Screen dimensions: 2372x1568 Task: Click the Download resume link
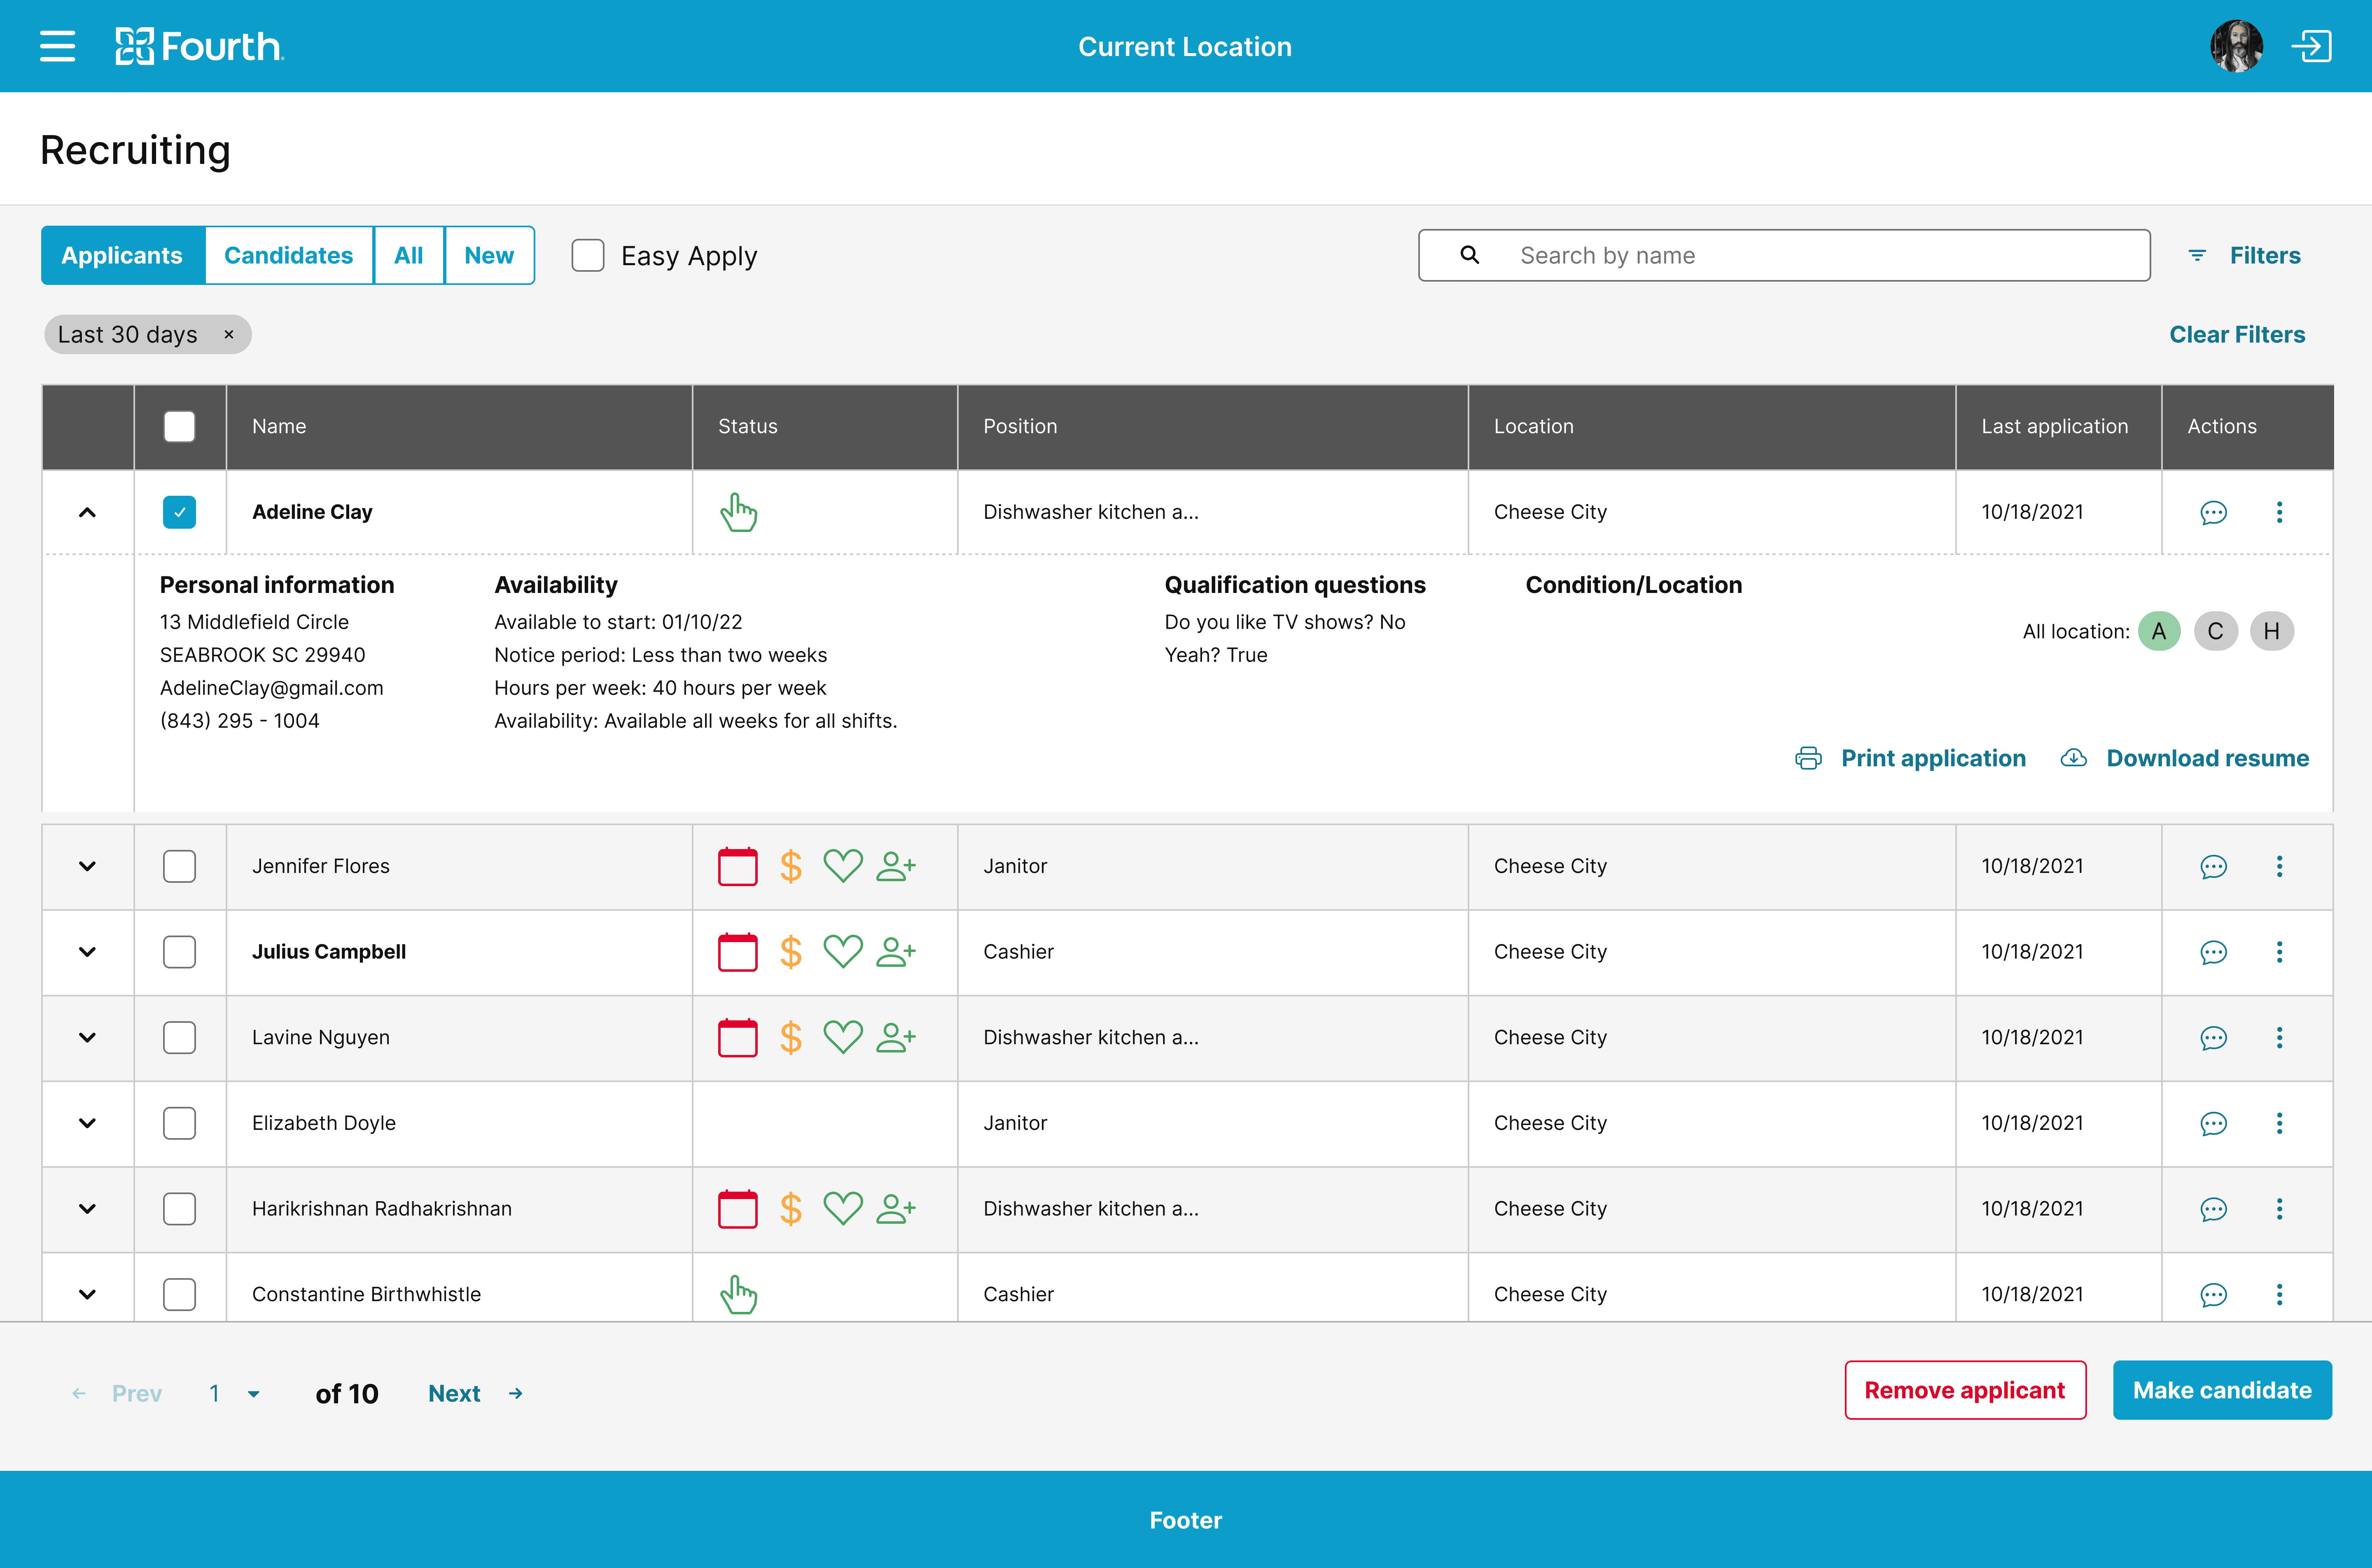(x=2206, y=758)
